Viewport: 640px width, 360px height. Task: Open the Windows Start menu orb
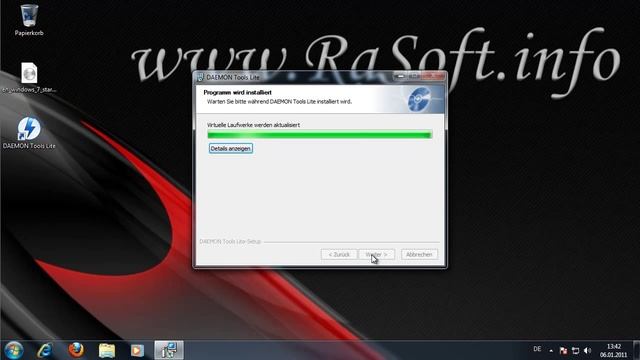[13, 351]
